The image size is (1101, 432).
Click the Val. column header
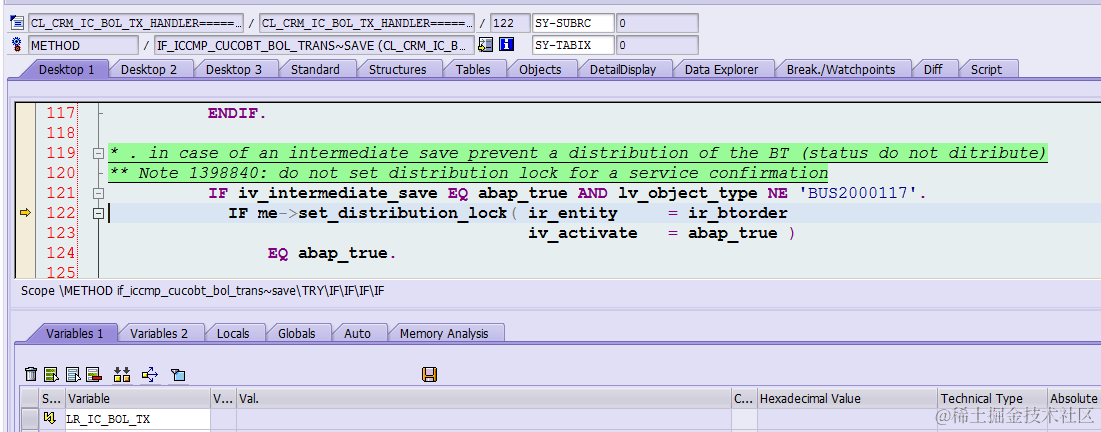click(484, 398)
